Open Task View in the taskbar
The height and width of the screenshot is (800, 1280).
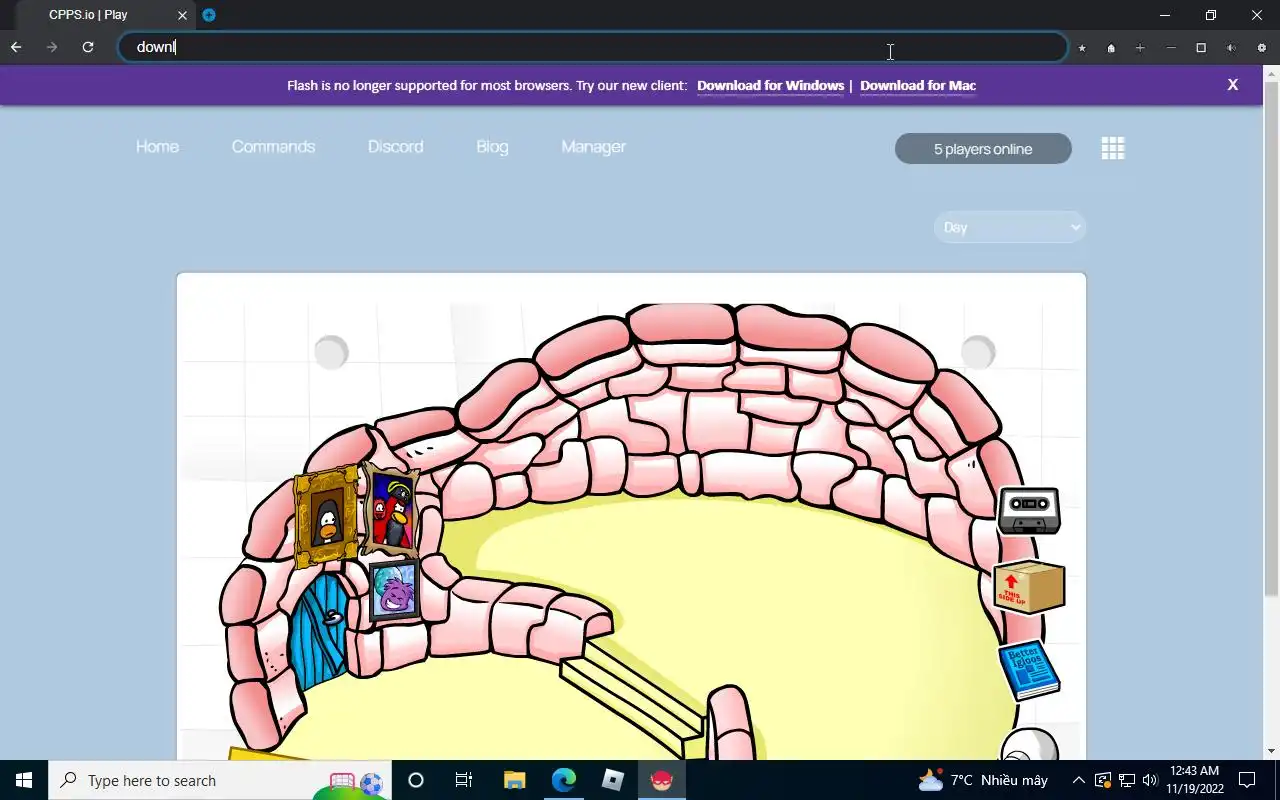[464, 780]
